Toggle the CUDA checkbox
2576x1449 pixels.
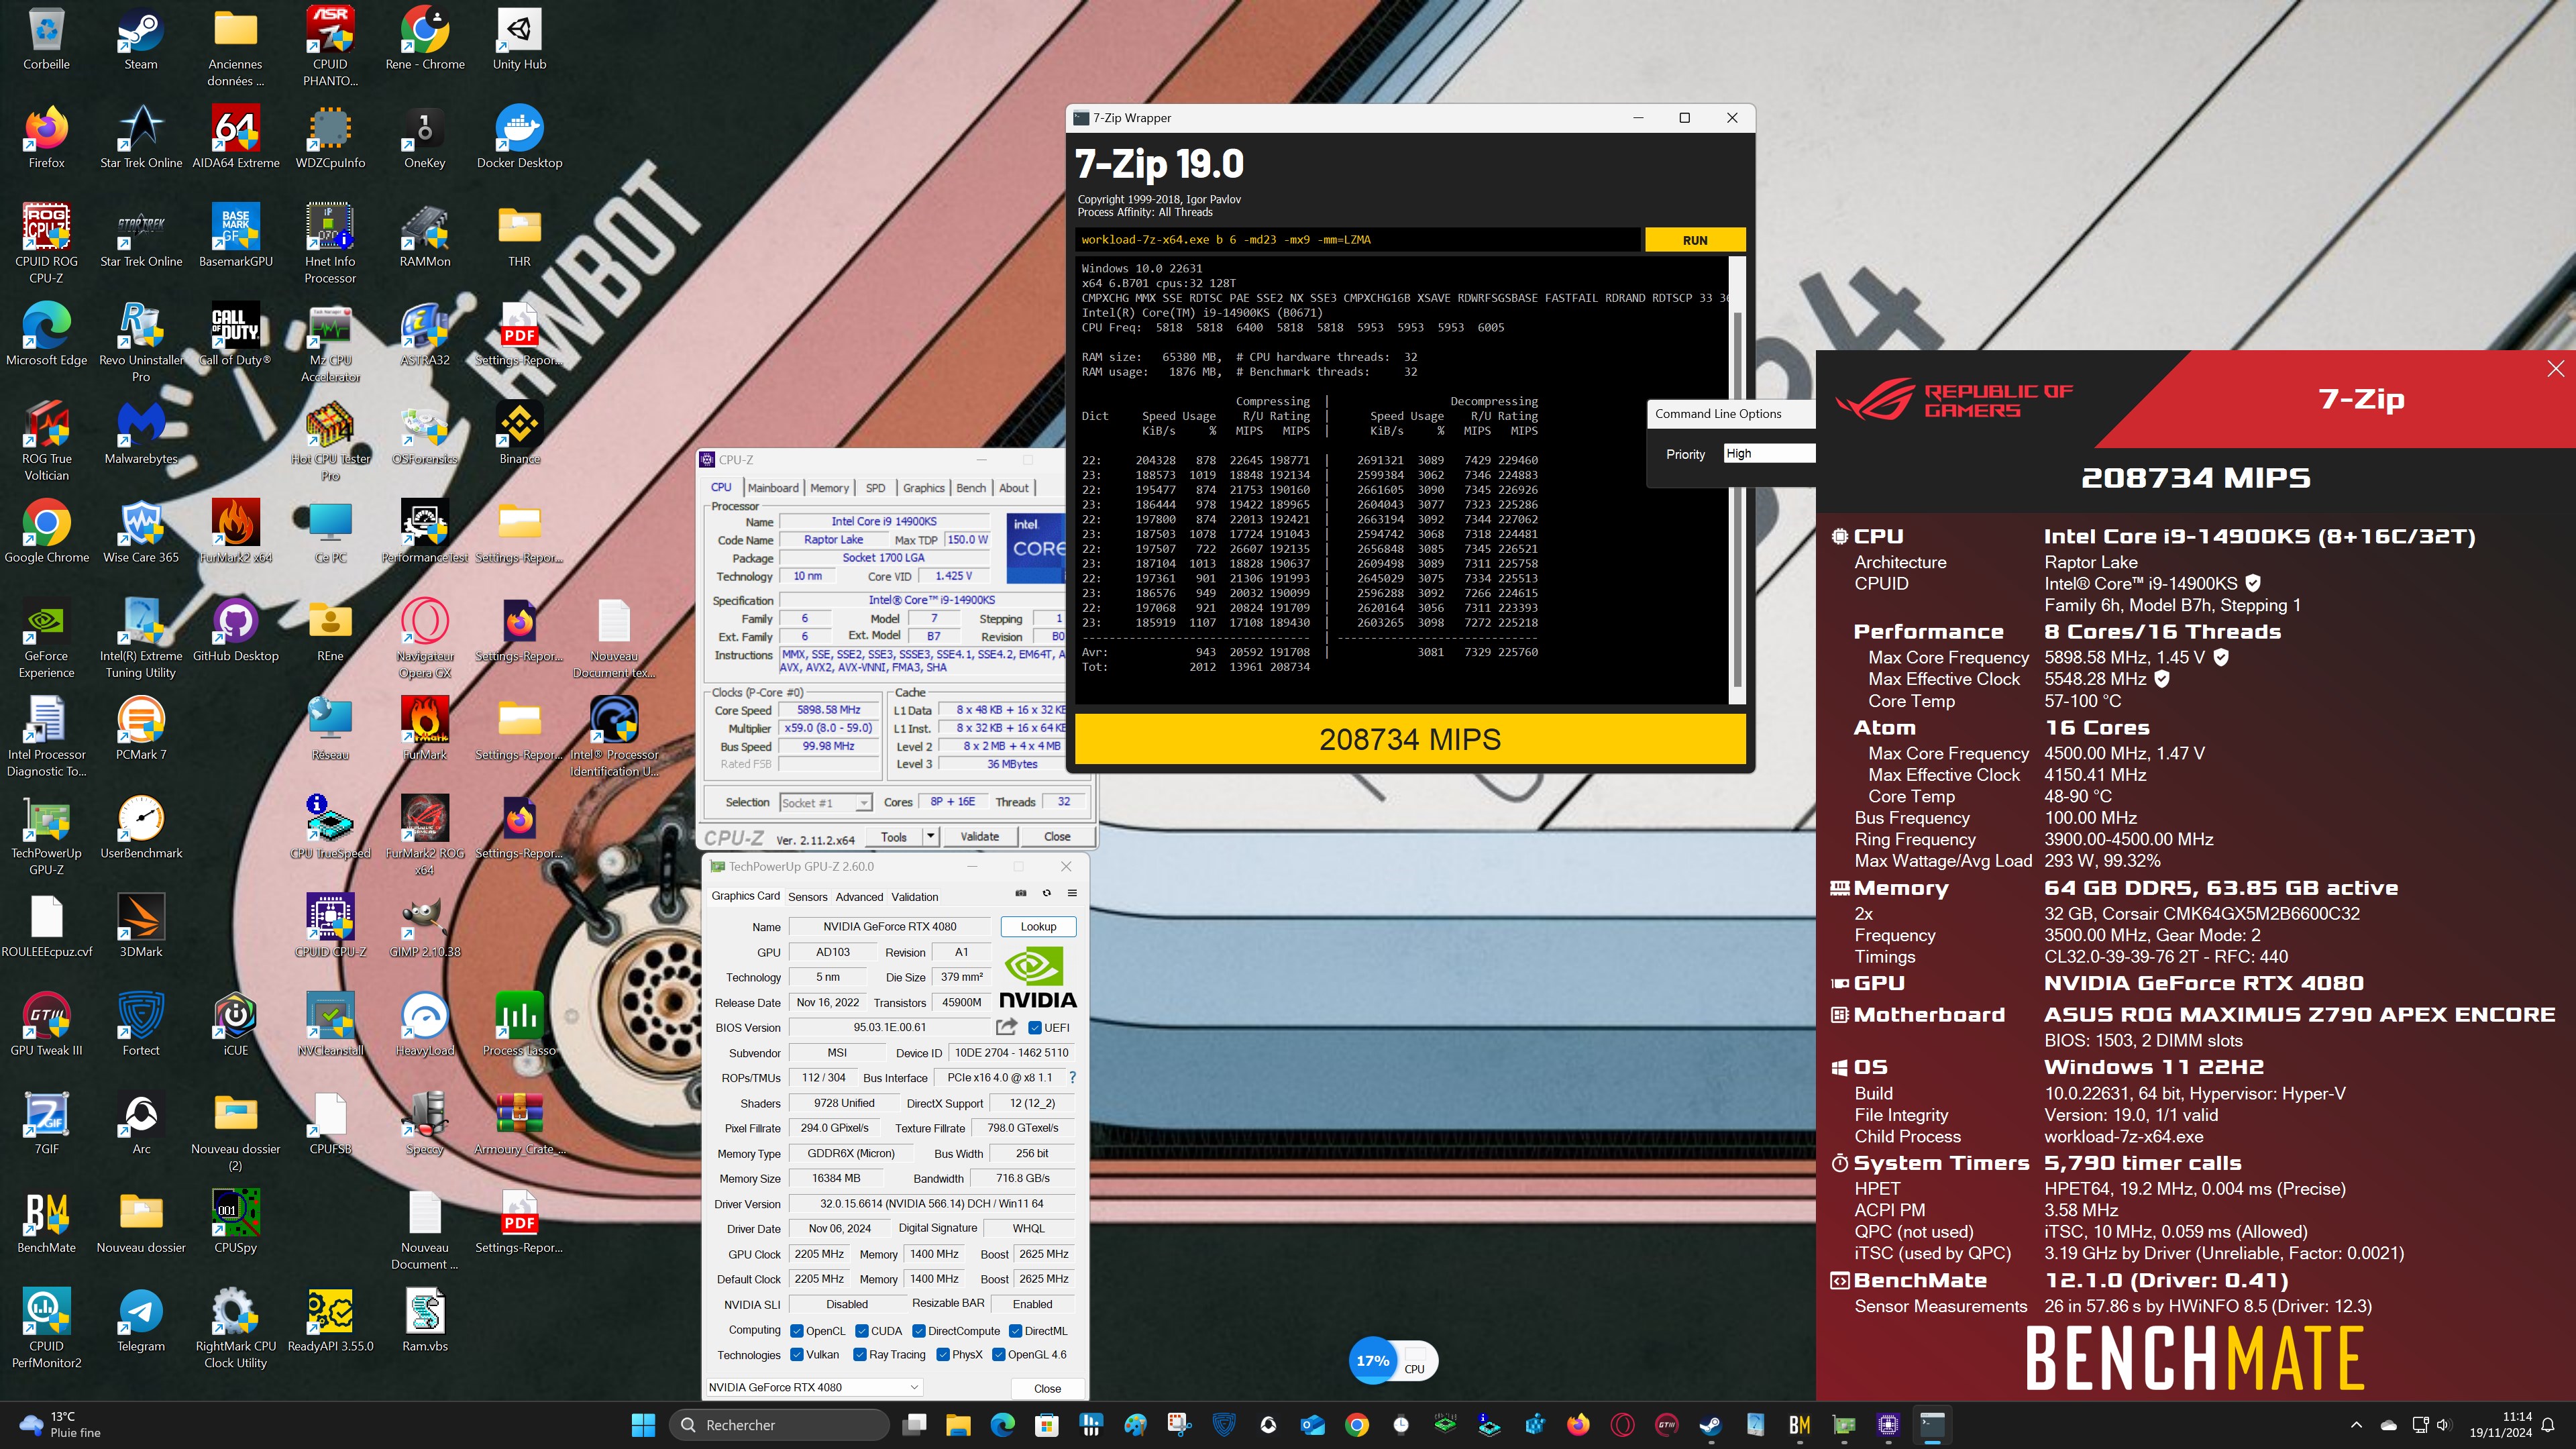tap(861, 1331)
